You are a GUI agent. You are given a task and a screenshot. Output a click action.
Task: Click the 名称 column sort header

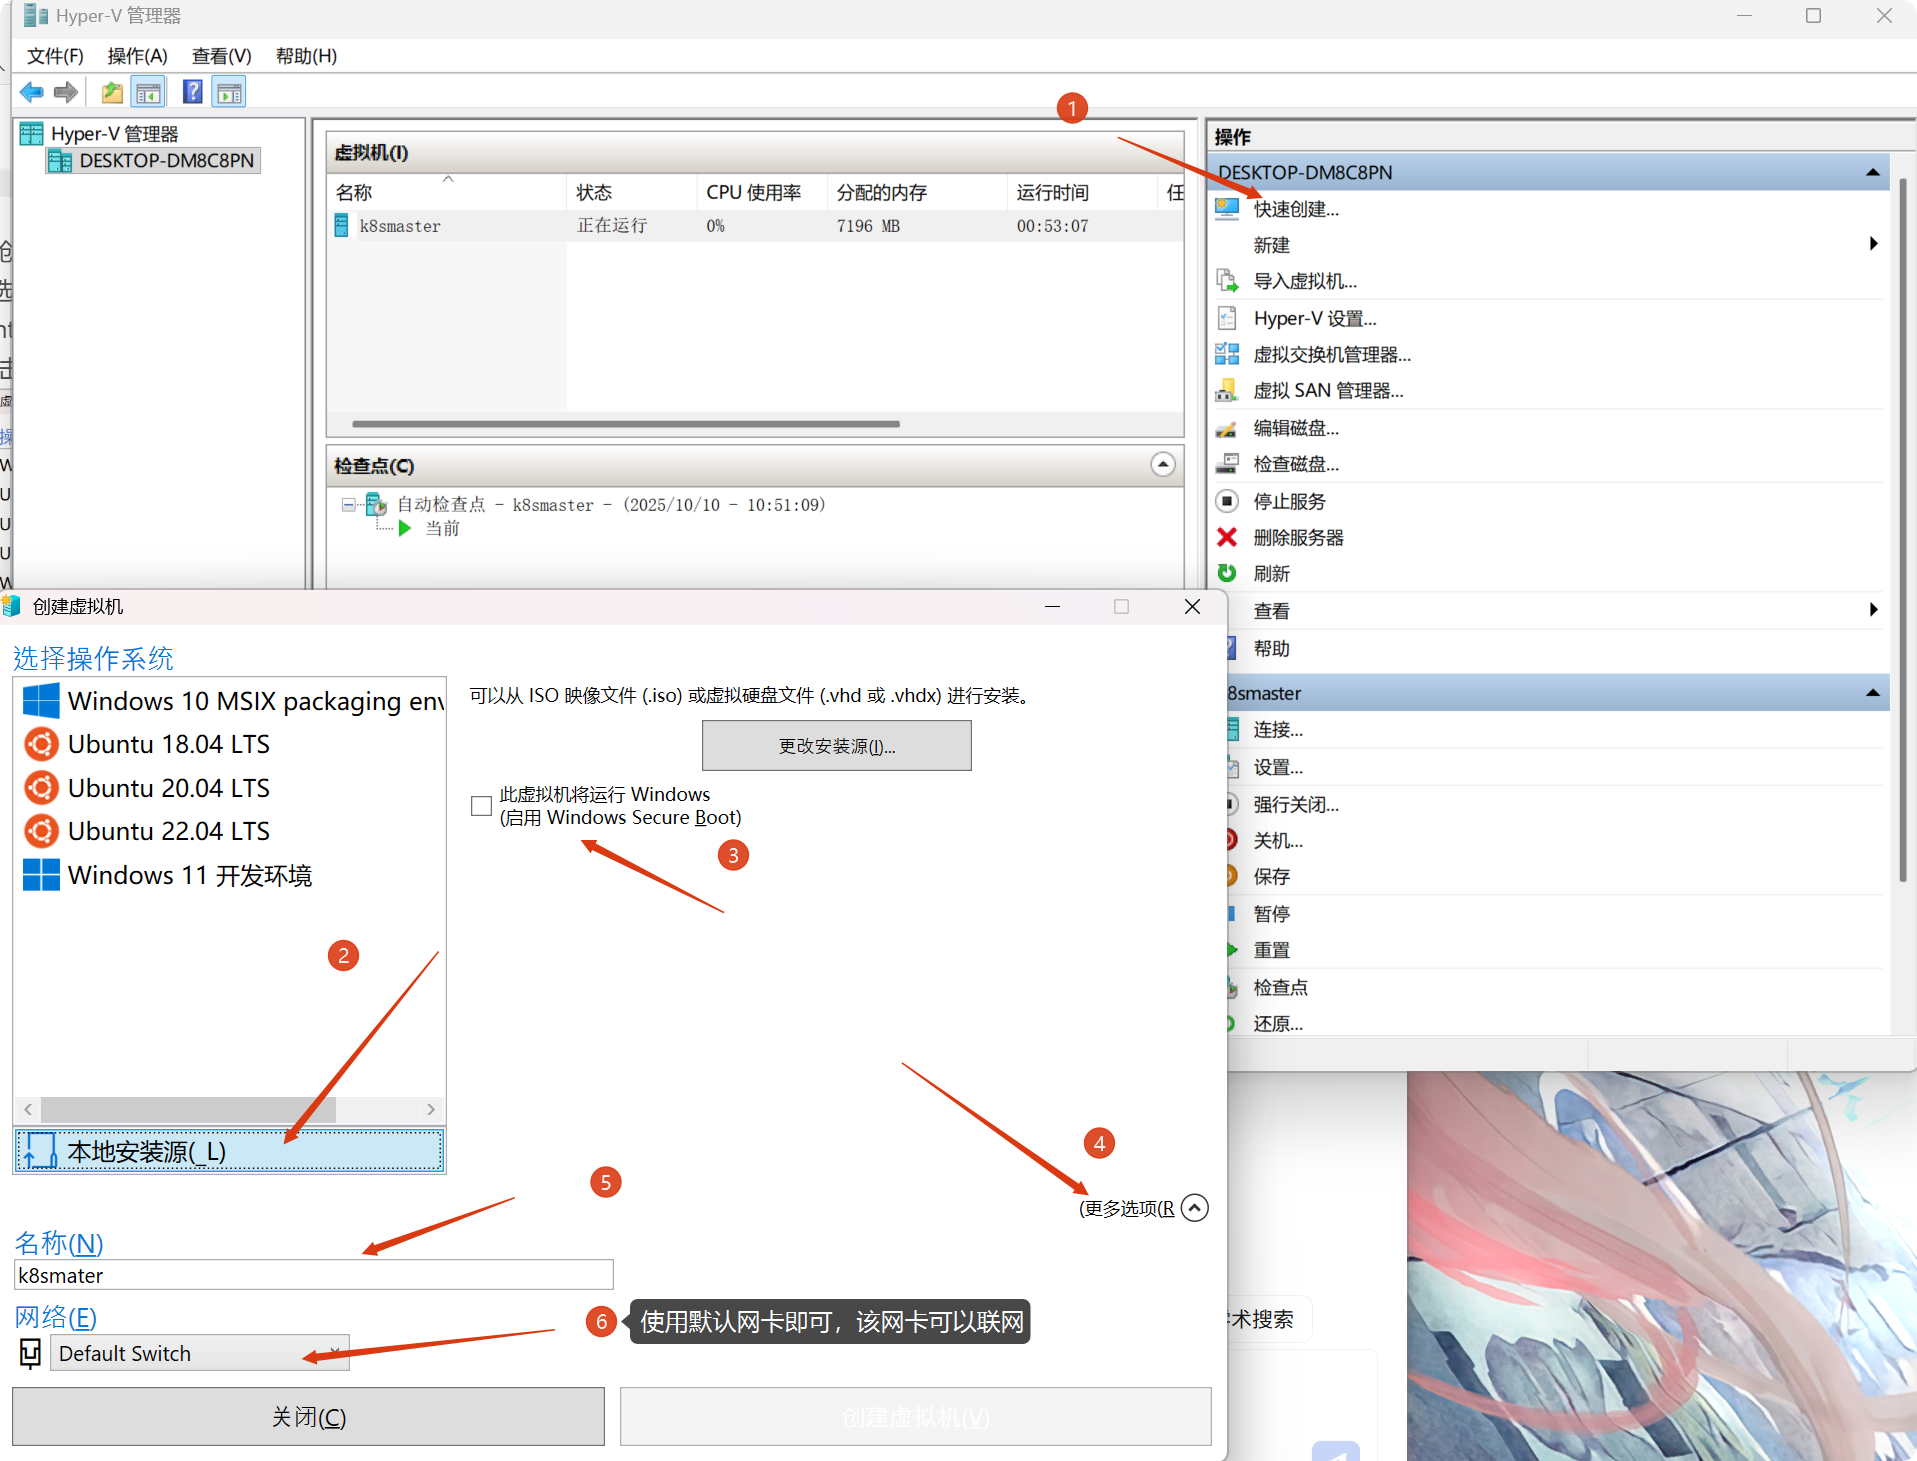point(446,192)
